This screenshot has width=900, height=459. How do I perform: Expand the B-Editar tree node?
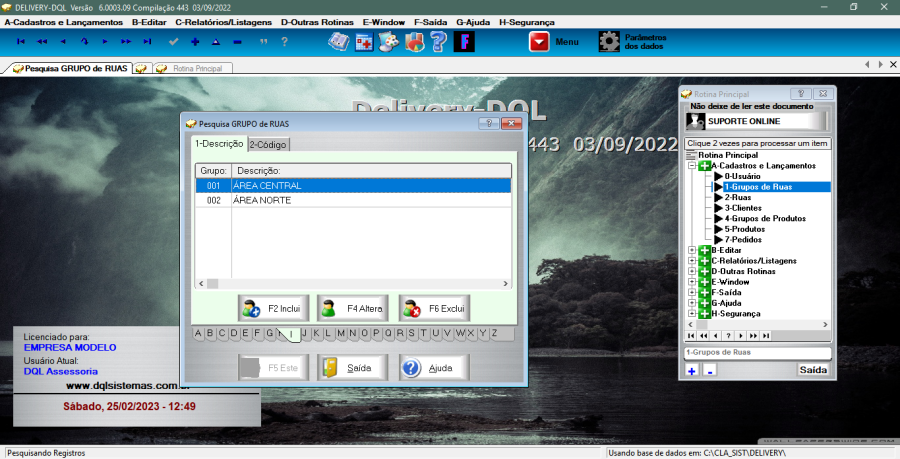pyautogui.click(x=692, y=250)
